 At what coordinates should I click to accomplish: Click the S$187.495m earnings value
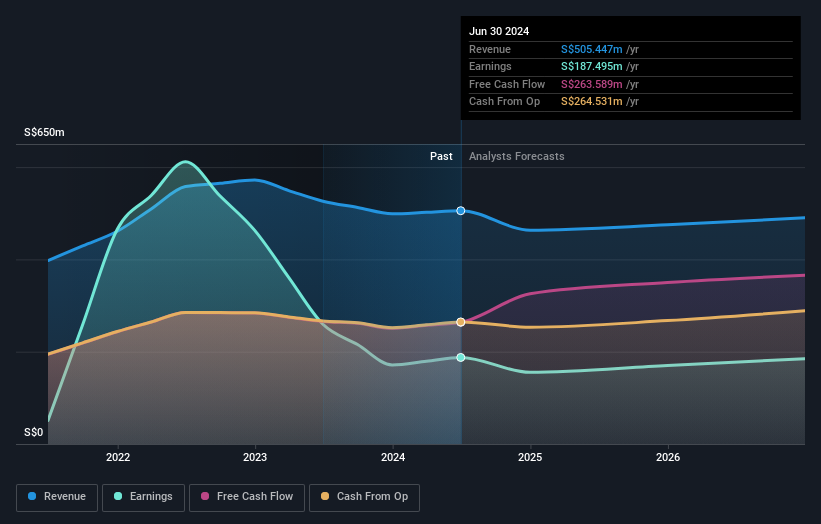592,66
